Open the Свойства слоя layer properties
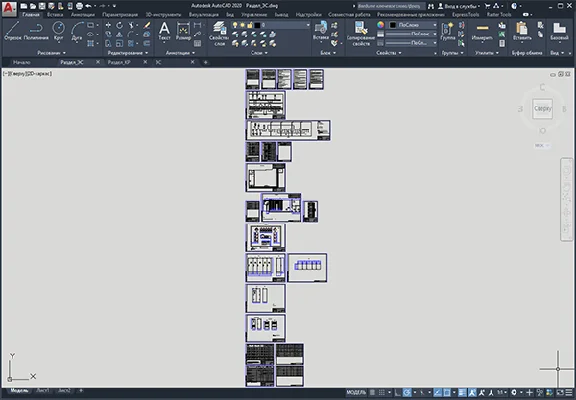Screen dimensions: 576x400 [220, 33]
